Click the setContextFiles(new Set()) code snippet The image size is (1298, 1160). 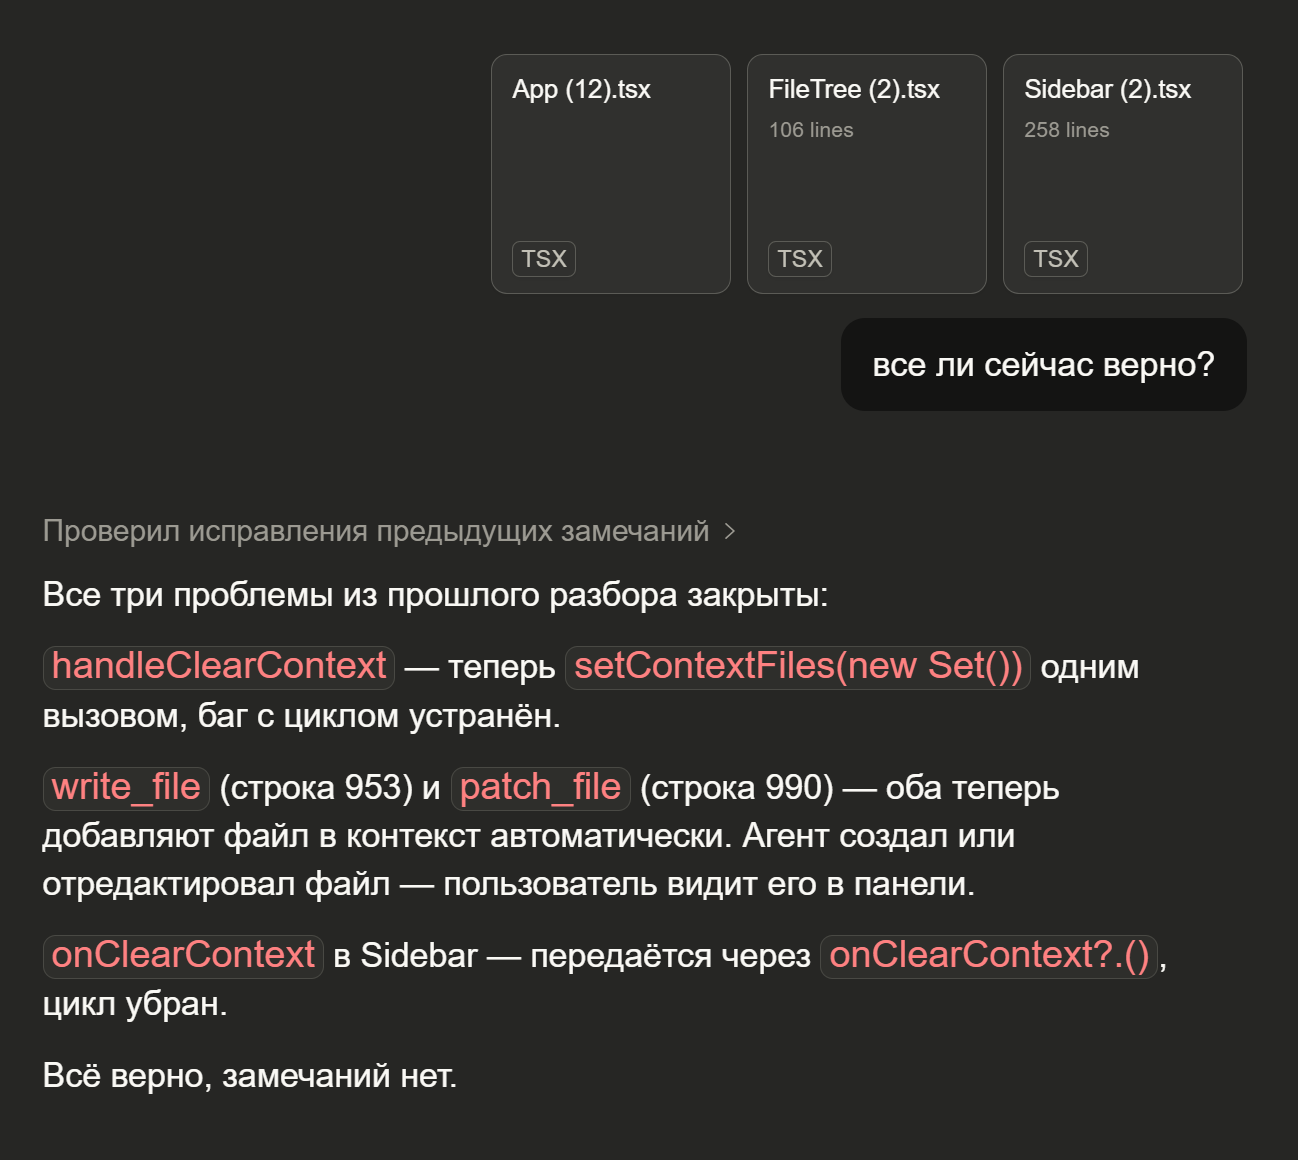(797, 667)
